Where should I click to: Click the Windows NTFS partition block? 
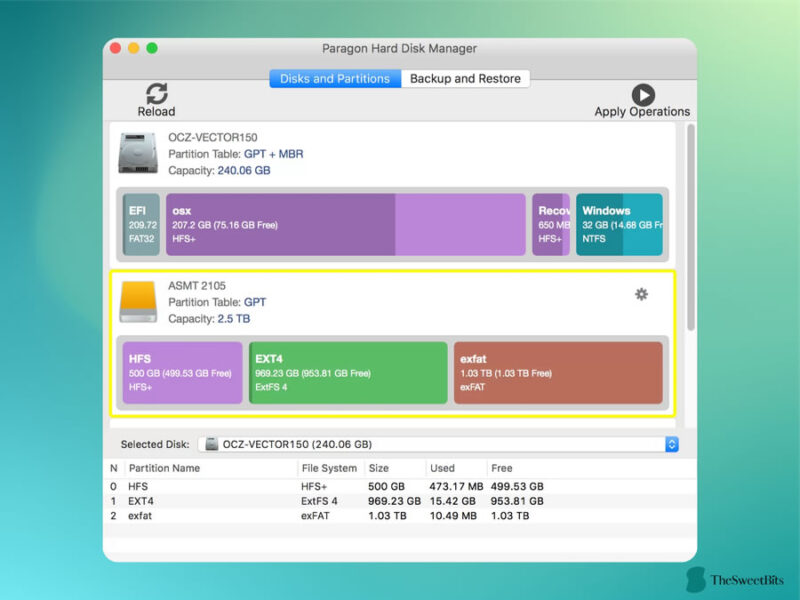[619, 224]
